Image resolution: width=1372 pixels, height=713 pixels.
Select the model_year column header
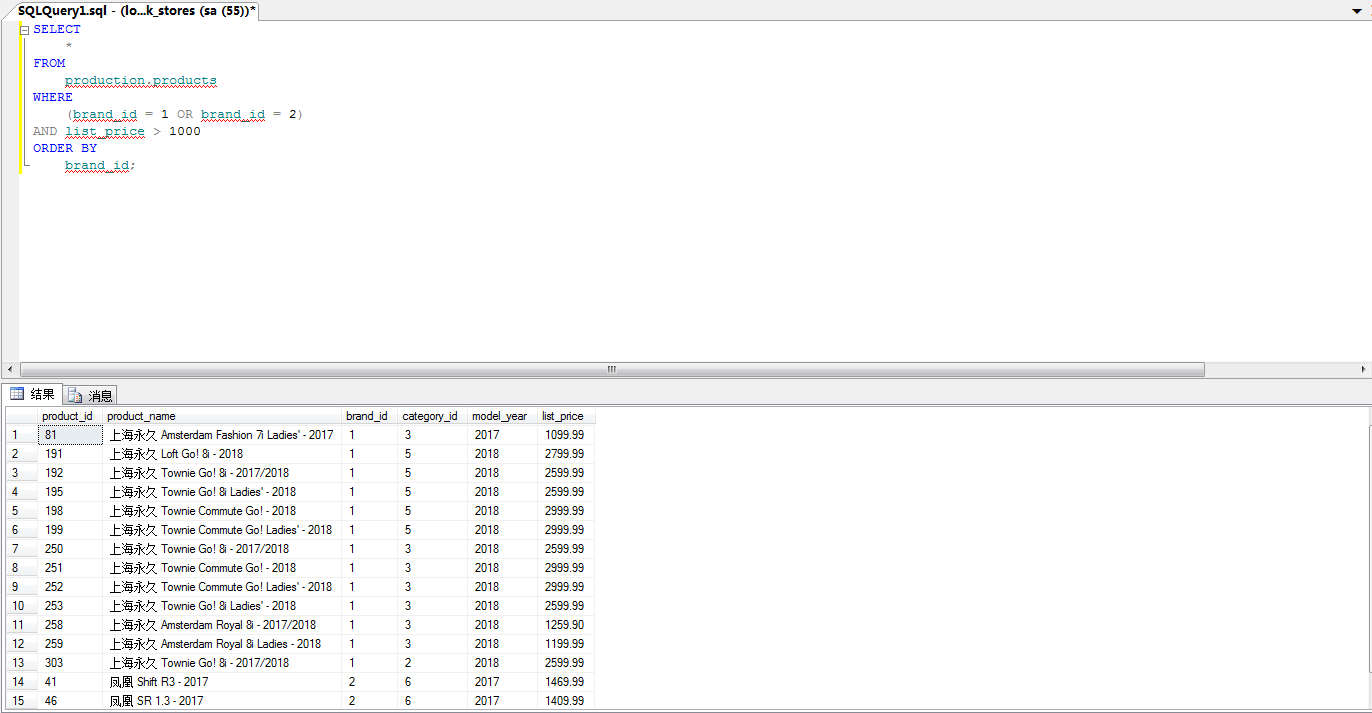click(x=501, y=416)
